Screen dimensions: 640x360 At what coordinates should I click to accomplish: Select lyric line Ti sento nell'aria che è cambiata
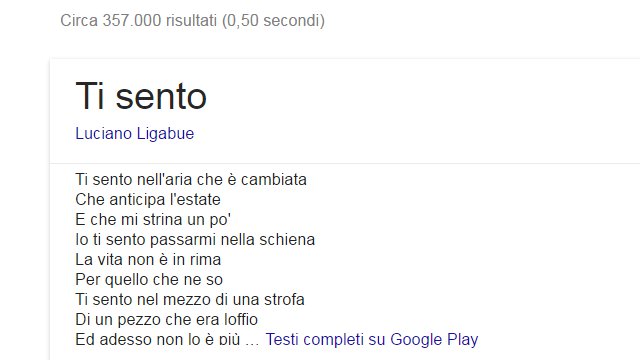[191, 180]
